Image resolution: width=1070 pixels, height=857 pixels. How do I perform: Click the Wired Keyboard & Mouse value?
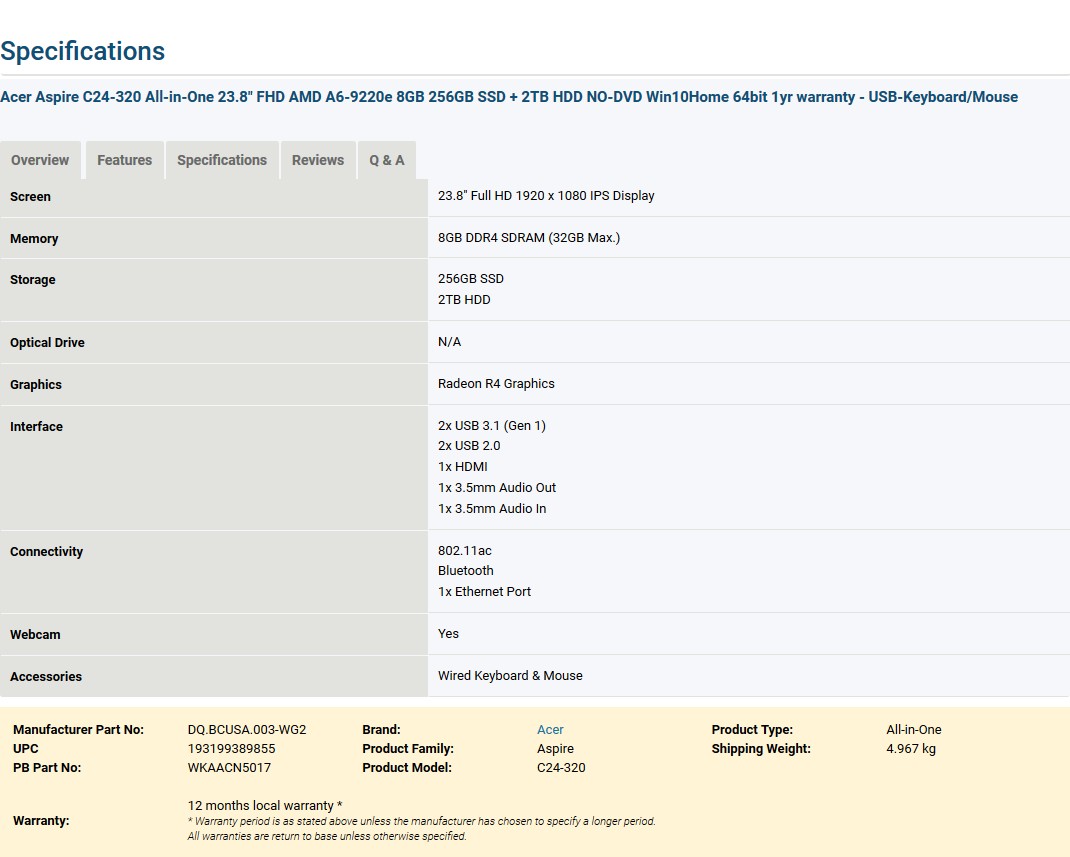(510, 676)
